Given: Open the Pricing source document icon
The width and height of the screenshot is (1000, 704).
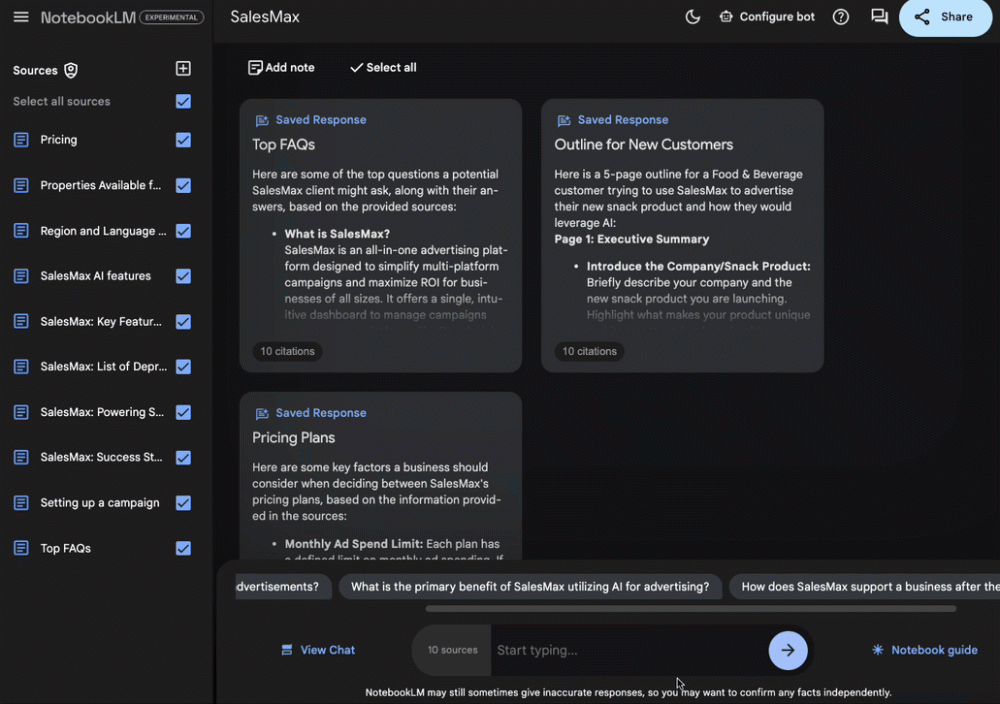Looking at the screenshot, I should coord(21,140).
